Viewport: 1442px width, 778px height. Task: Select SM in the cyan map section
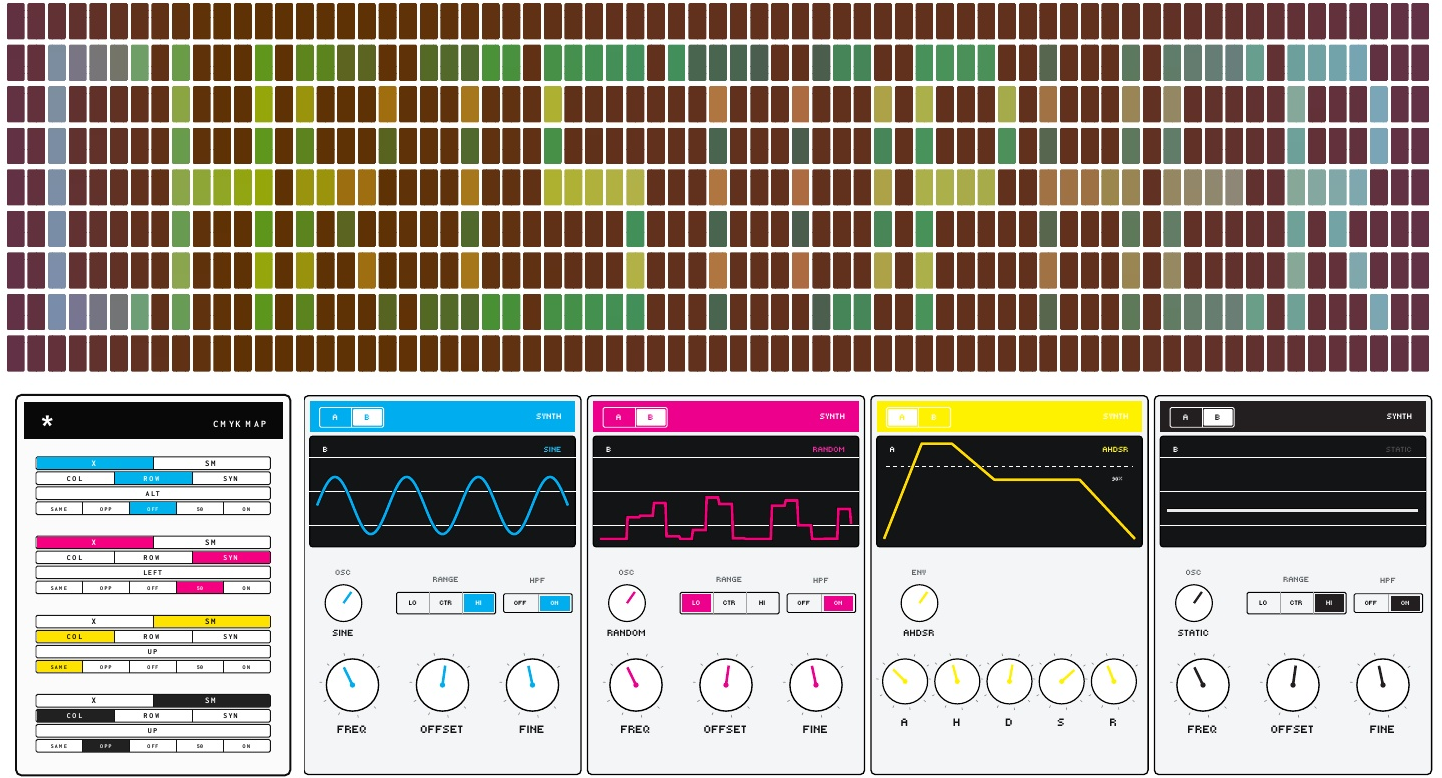[212, 463]
